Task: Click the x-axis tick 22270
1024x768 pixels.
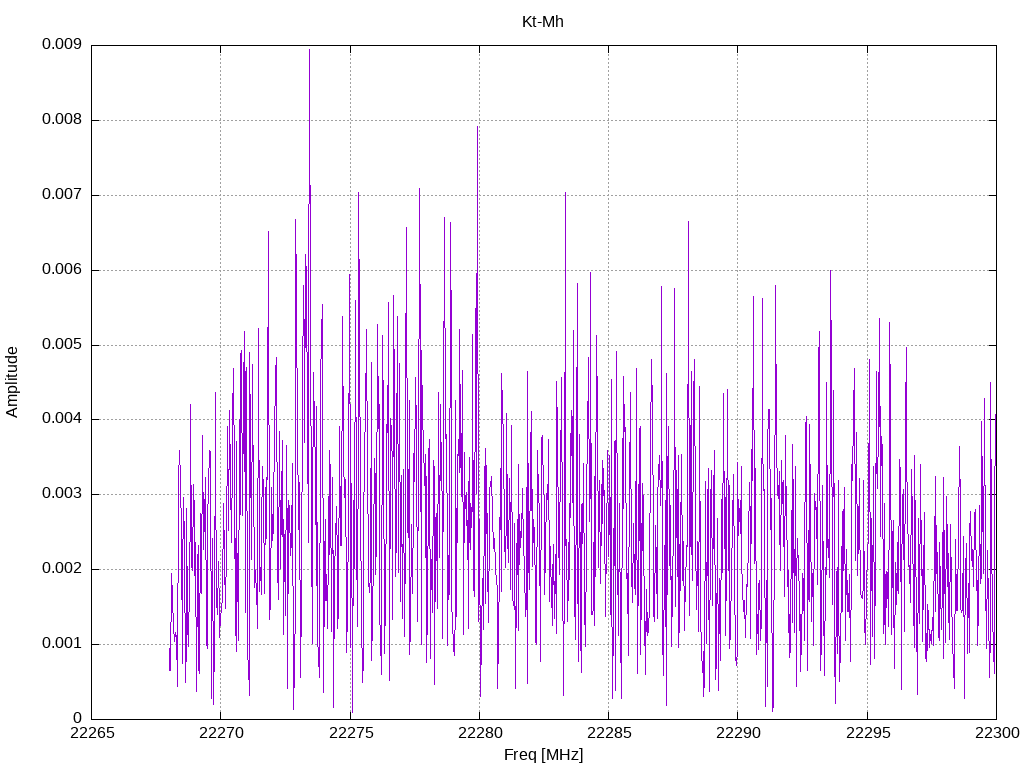Action: [x=221, y=733]
